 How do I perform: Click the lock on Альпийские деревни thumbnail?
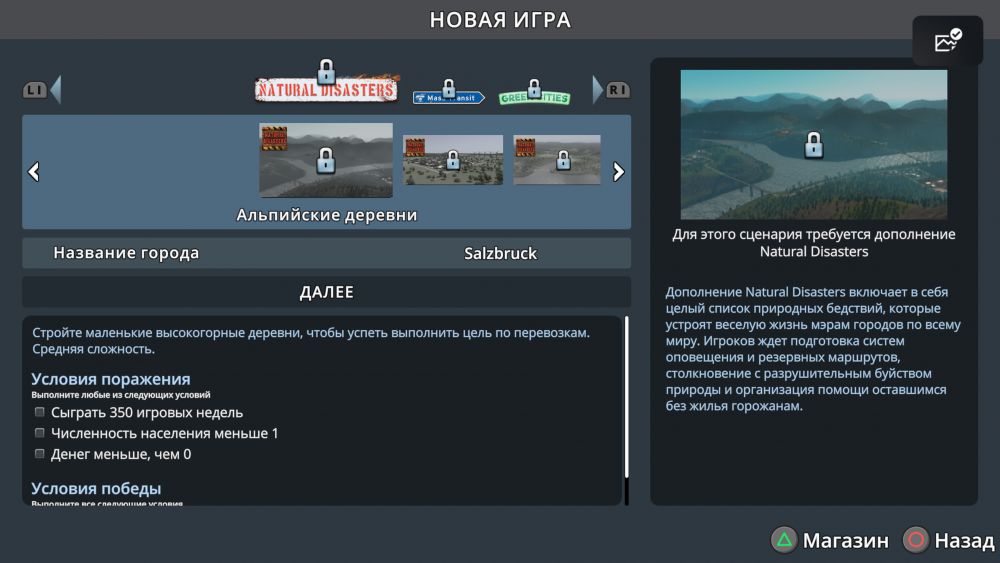(326, 161)
